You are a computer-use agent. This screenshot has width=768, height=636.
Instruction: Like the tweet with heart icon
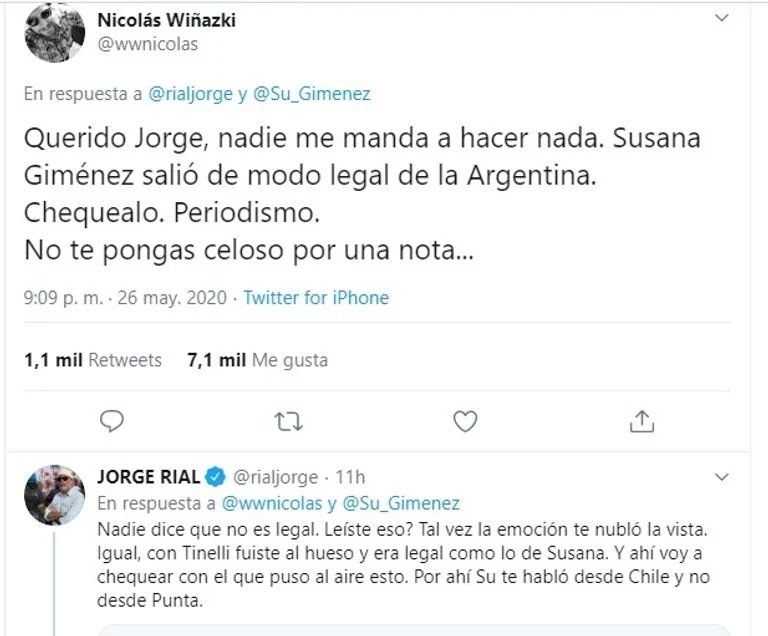pos(465,421)
